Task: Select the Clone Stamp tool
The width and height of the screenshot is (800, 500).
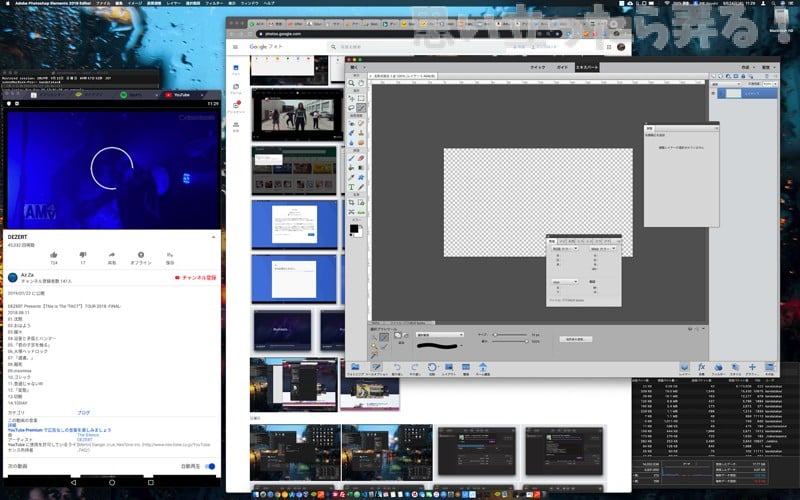Action: pos(361,133)
